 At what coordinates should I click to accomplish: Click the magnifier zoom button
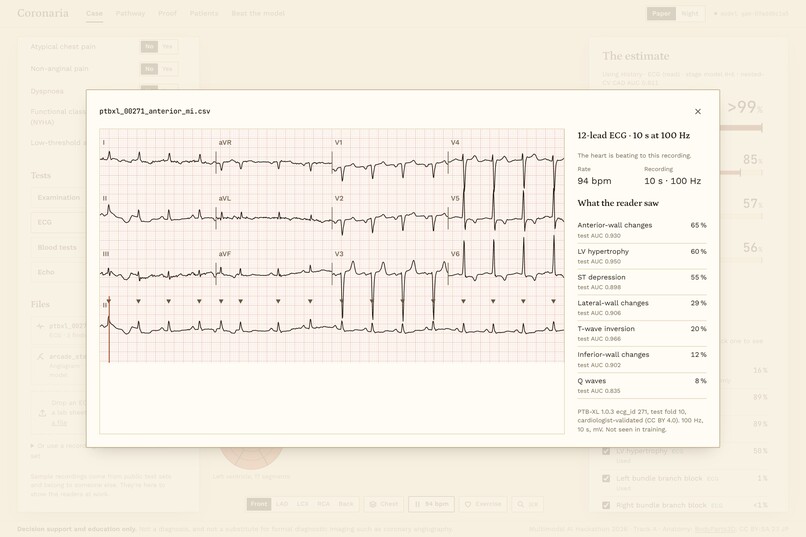pos(527,504)
